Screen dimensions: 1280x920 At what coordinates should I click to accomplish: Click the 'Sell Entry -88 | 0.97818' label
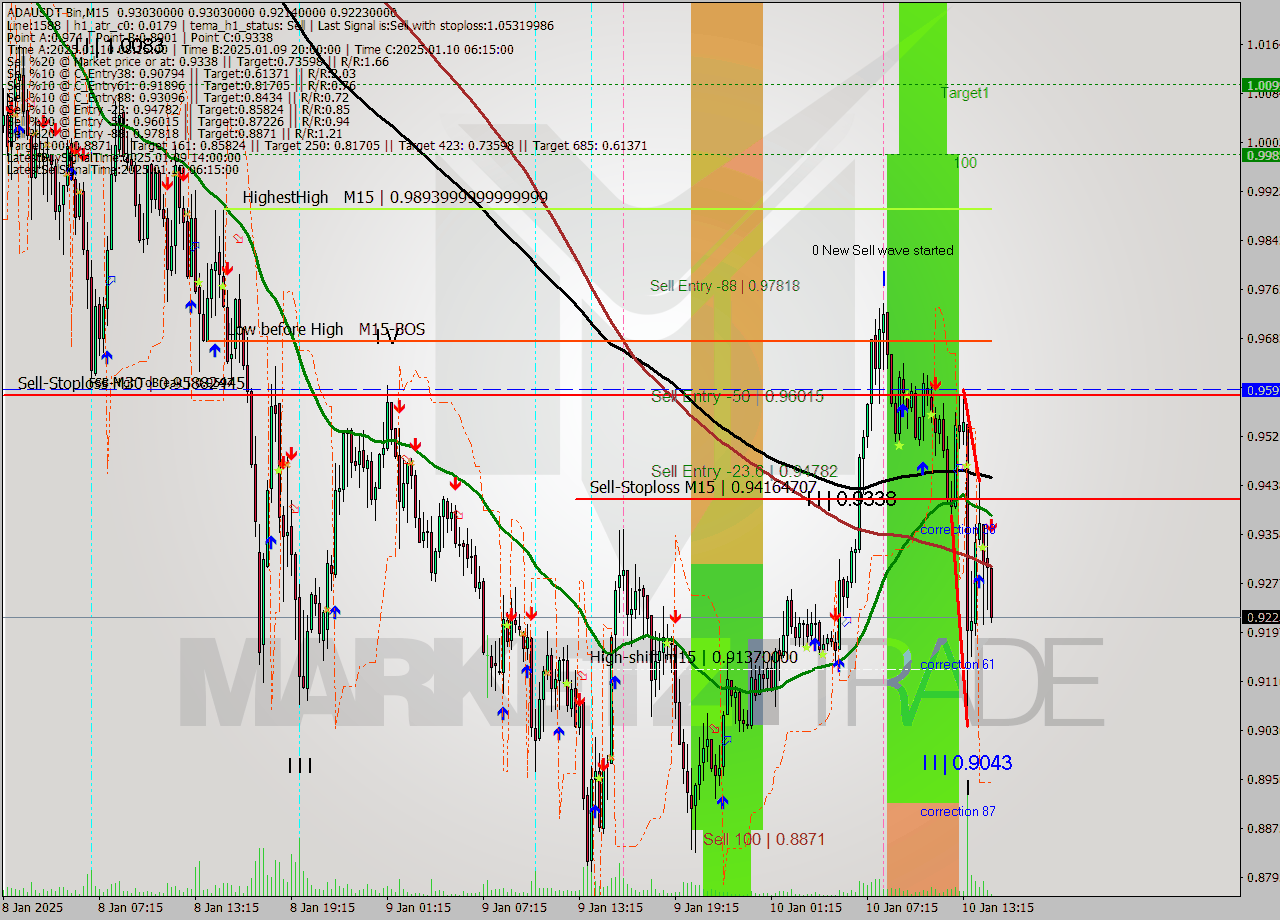click(x=725, y=286)
